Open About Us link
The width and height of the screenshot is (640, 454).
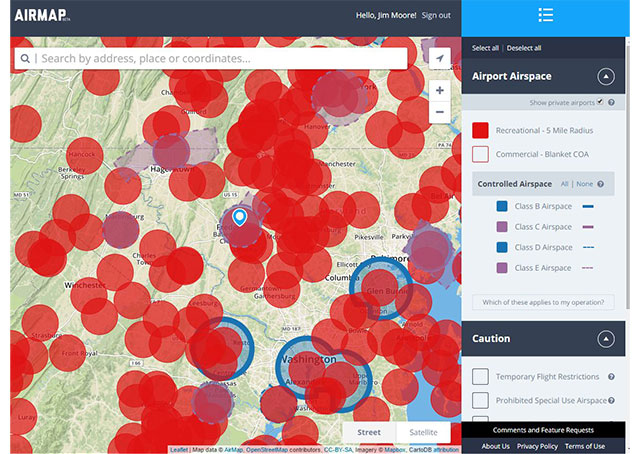(496, 446)
